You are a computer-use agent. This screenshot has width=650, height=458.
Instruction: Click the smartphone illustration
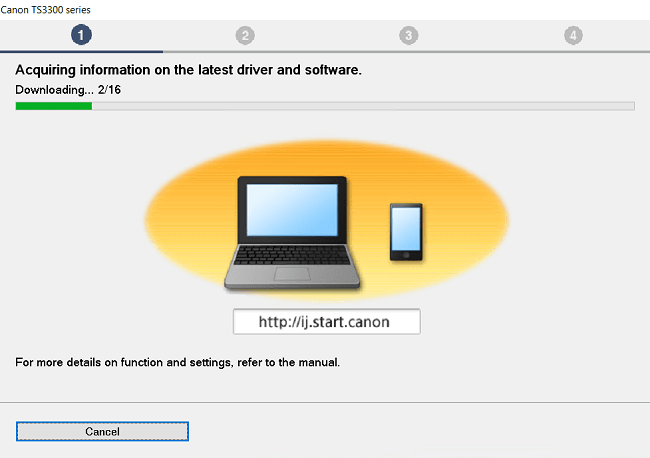pyautogui.click(x=406, y=232)
